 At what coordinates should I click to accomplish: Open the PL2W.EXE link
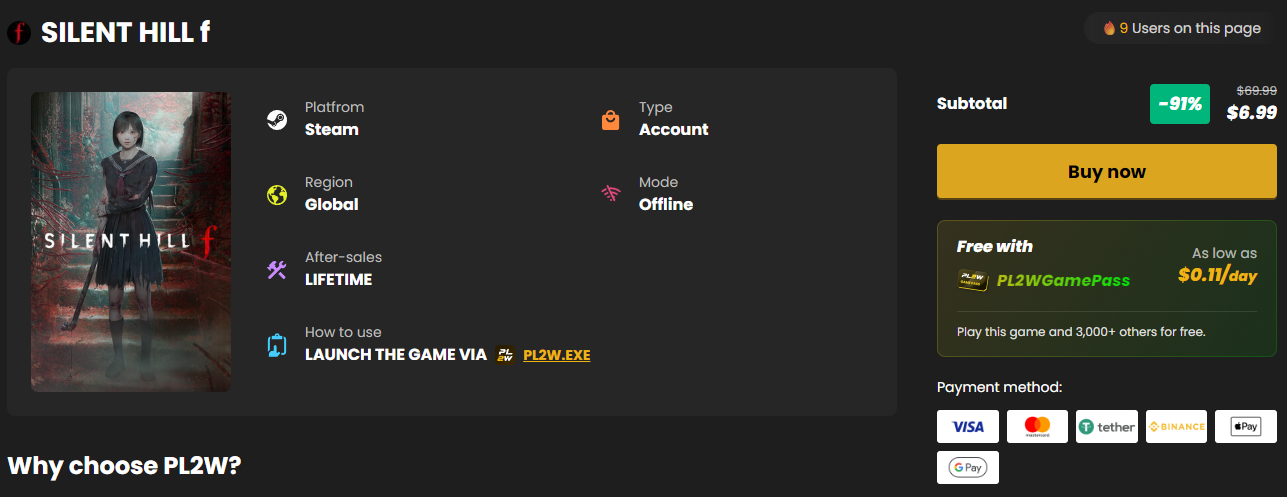click(556, 355)
